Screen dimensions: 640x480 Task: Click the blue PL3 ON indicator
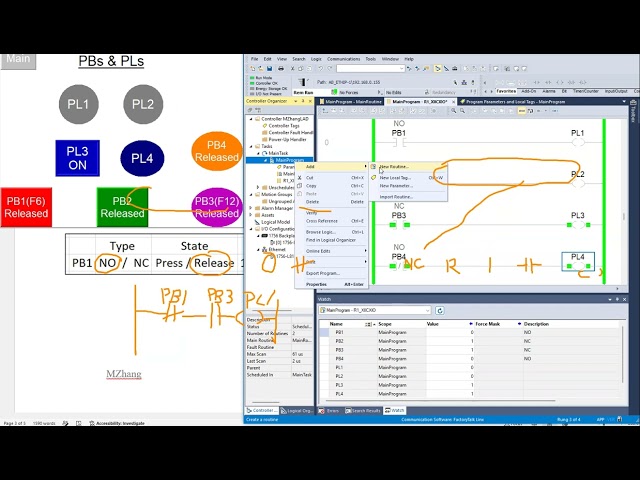78,158
